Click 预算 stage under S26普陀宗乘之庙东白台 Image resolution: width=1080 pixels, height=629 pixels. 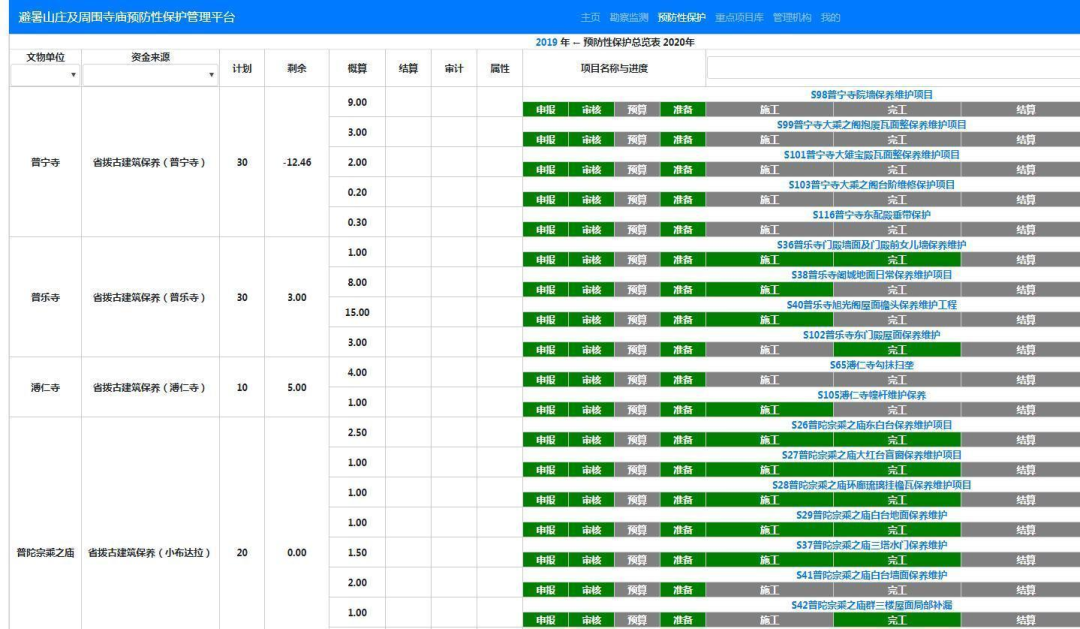pos(637,440)
